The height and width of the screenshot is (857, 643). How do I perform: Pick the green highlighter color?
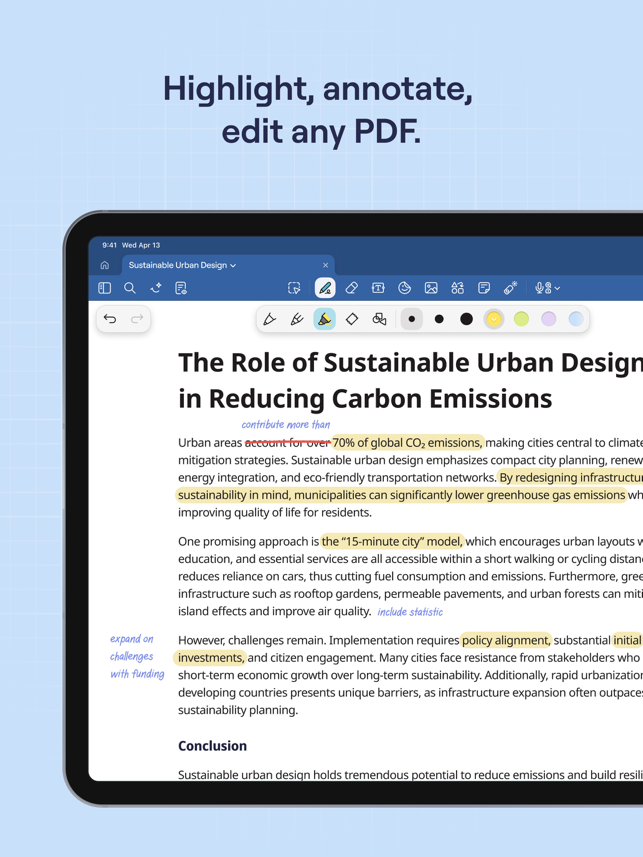(x=522, y=319)
